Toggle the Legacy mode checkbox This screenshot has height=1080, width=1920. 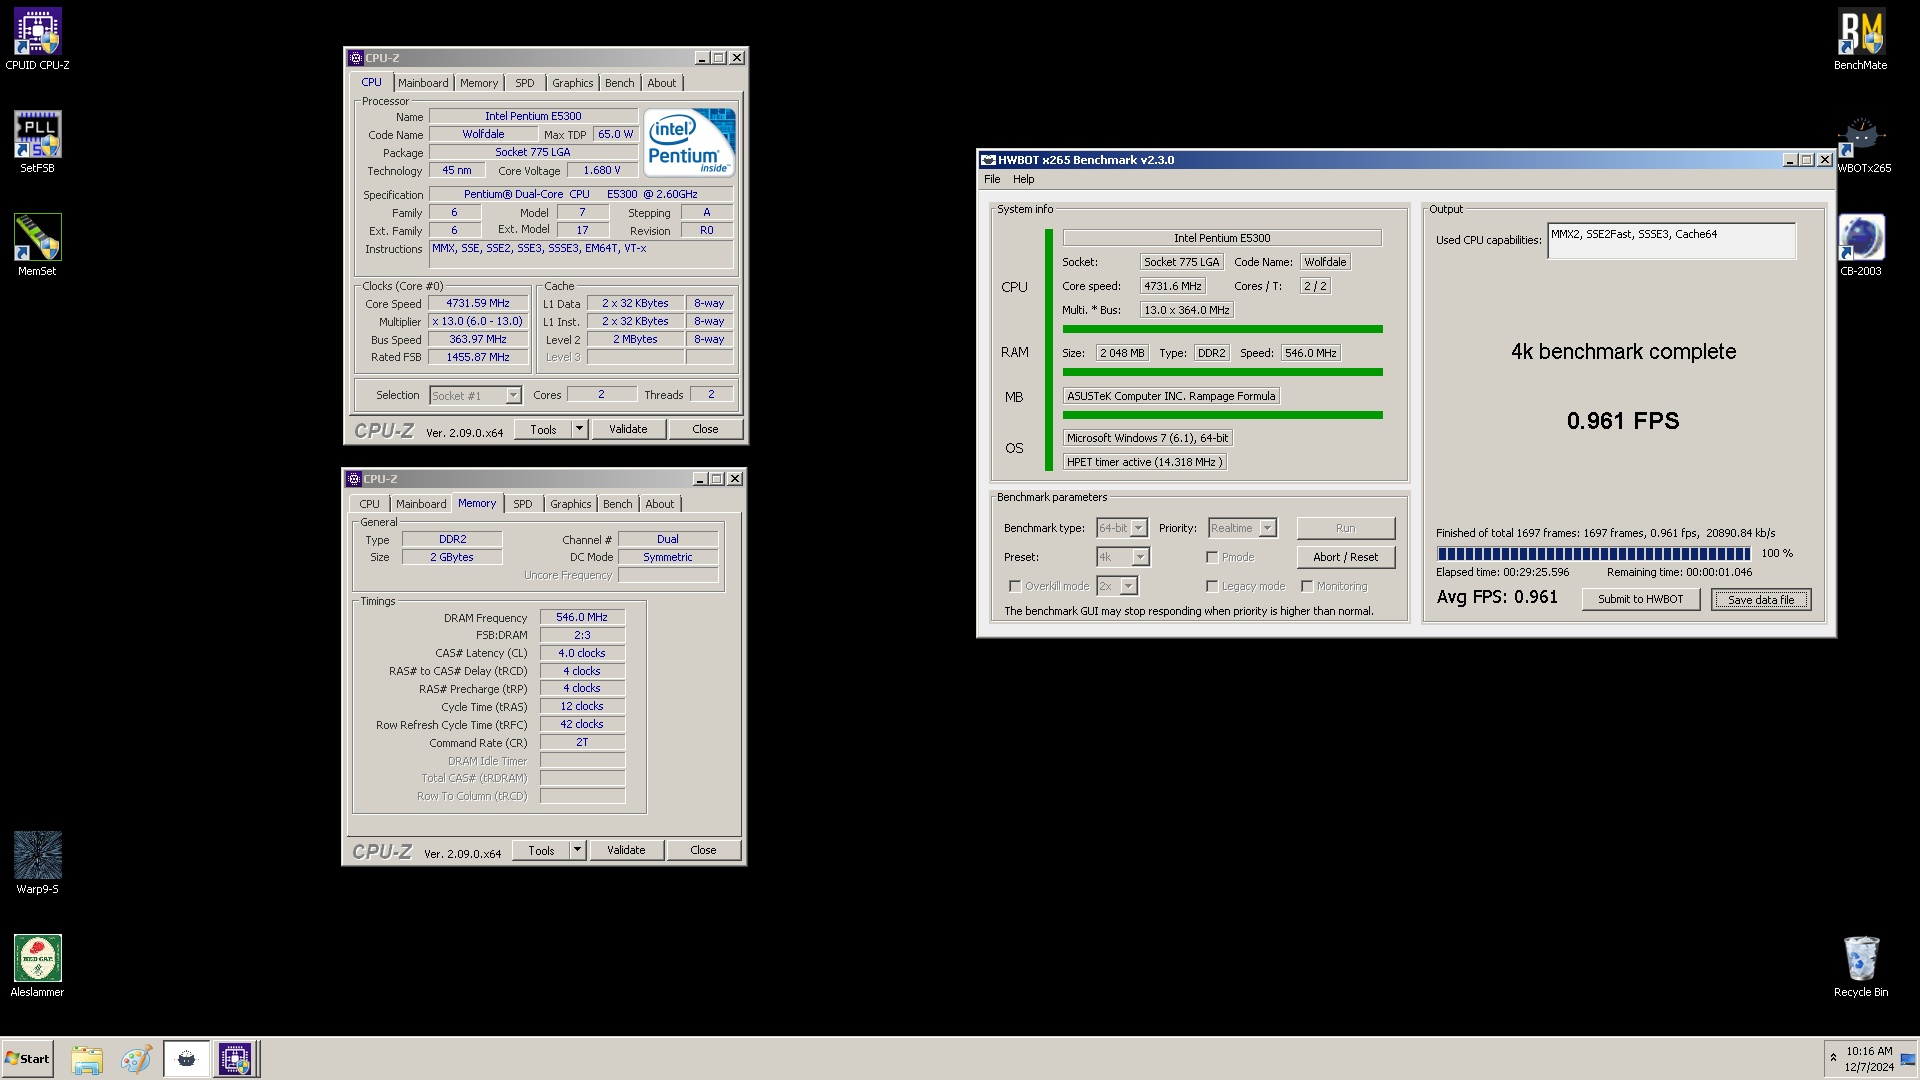click(1212, 586)
